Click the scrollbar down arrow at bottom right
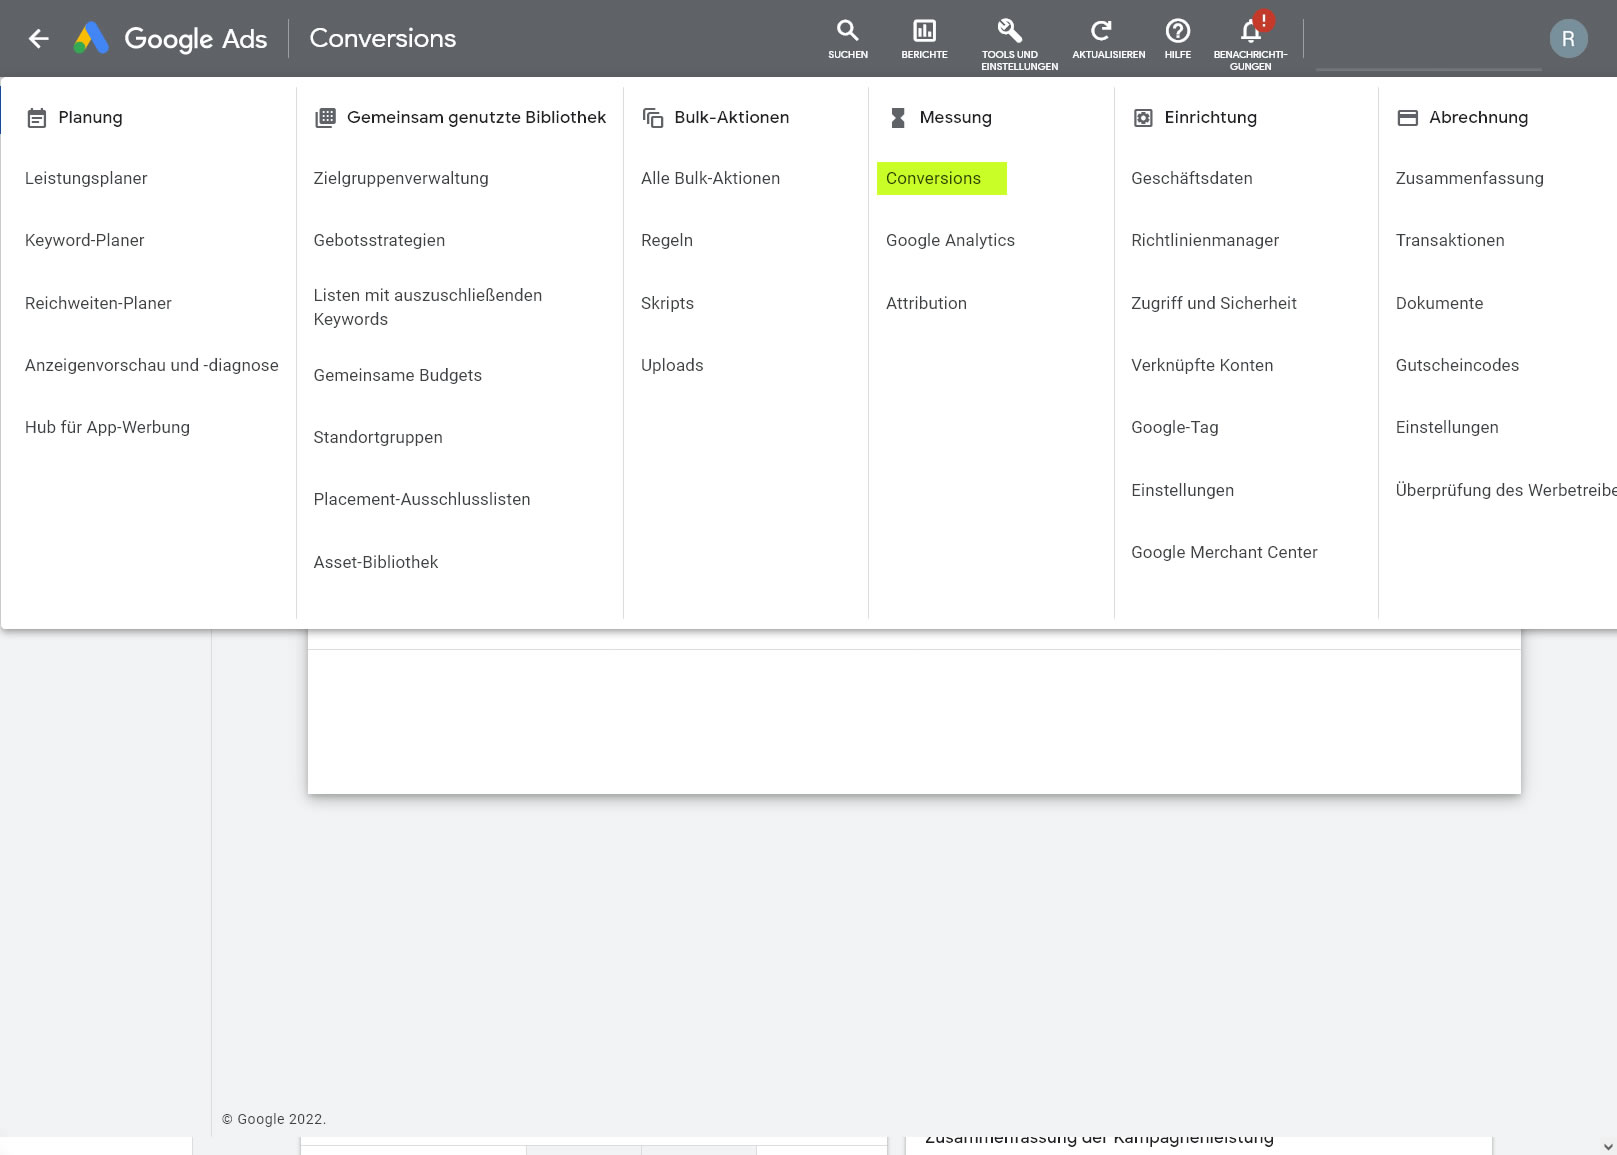Viewport: 1617px width, 1155px height. pos(1607,1147)
